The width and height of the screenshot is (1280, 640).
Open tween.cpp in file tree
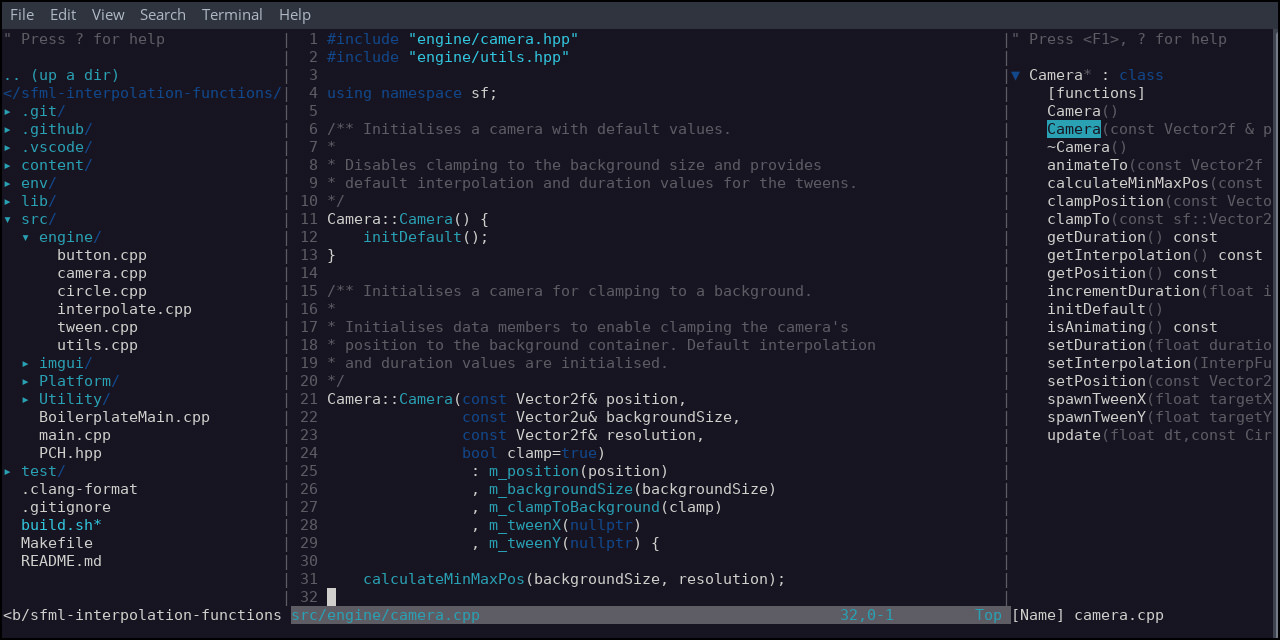click(x=97, y=327)
